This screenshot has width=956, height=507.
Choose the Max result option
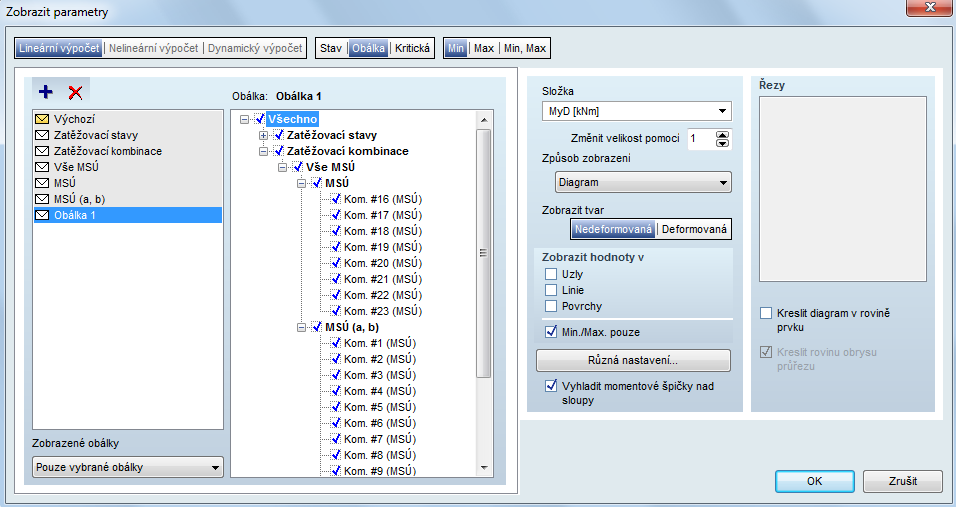point(484,48)
